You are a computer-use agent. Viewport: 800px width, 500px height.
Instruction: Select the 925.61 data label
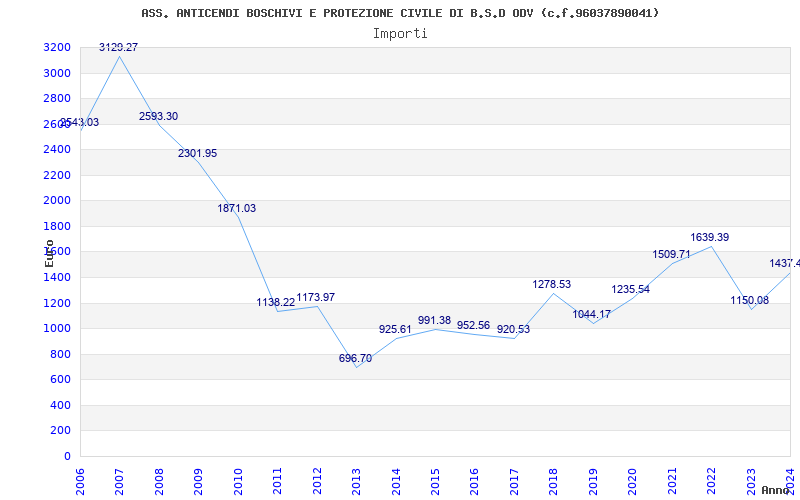[x=395, y=330]
